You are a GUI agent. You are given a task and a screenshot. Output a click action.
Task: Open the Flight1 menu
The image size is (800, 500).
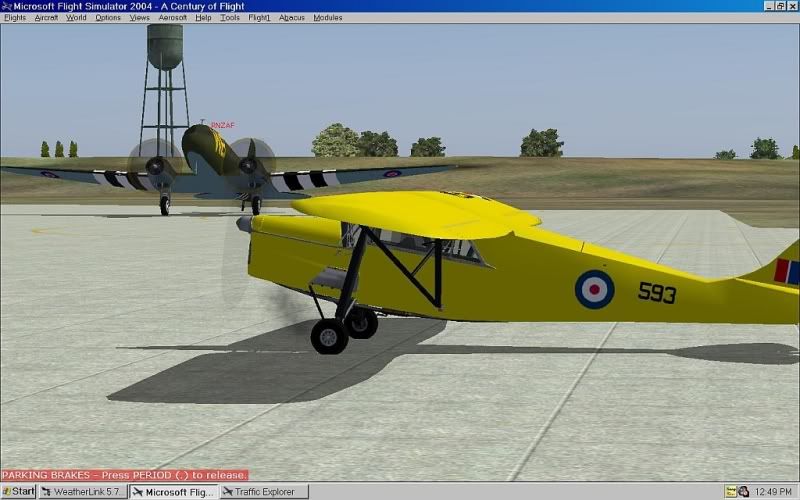point(259,18)
